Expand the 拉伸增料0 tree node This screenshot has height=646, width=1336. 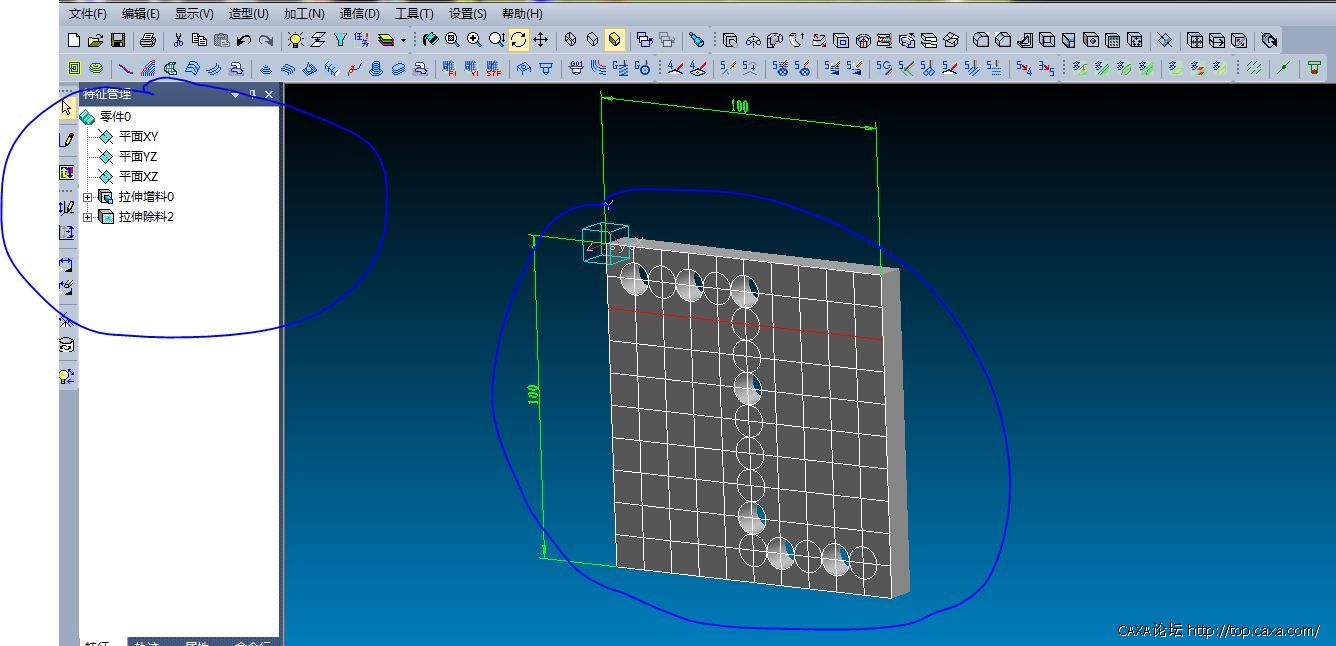[x=88, y=197]
